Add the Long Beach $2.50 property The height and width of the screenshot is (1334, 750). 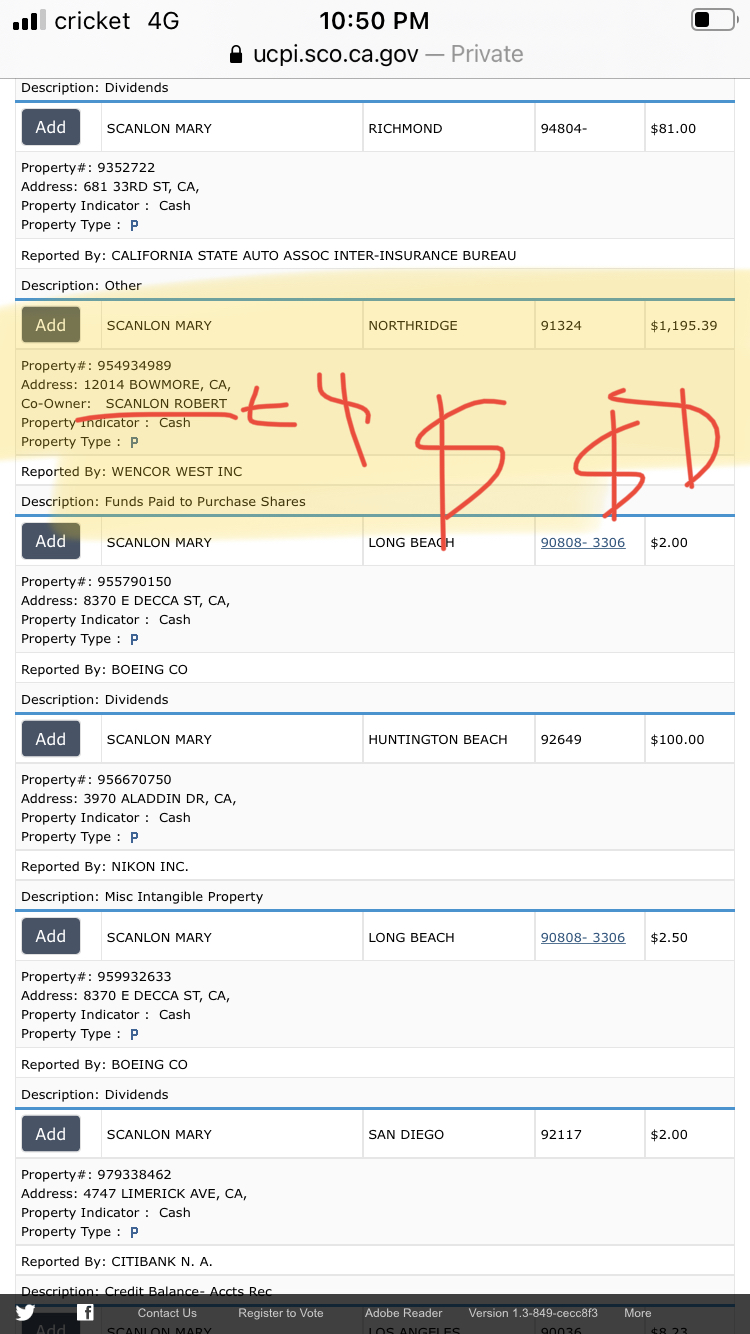51,937
